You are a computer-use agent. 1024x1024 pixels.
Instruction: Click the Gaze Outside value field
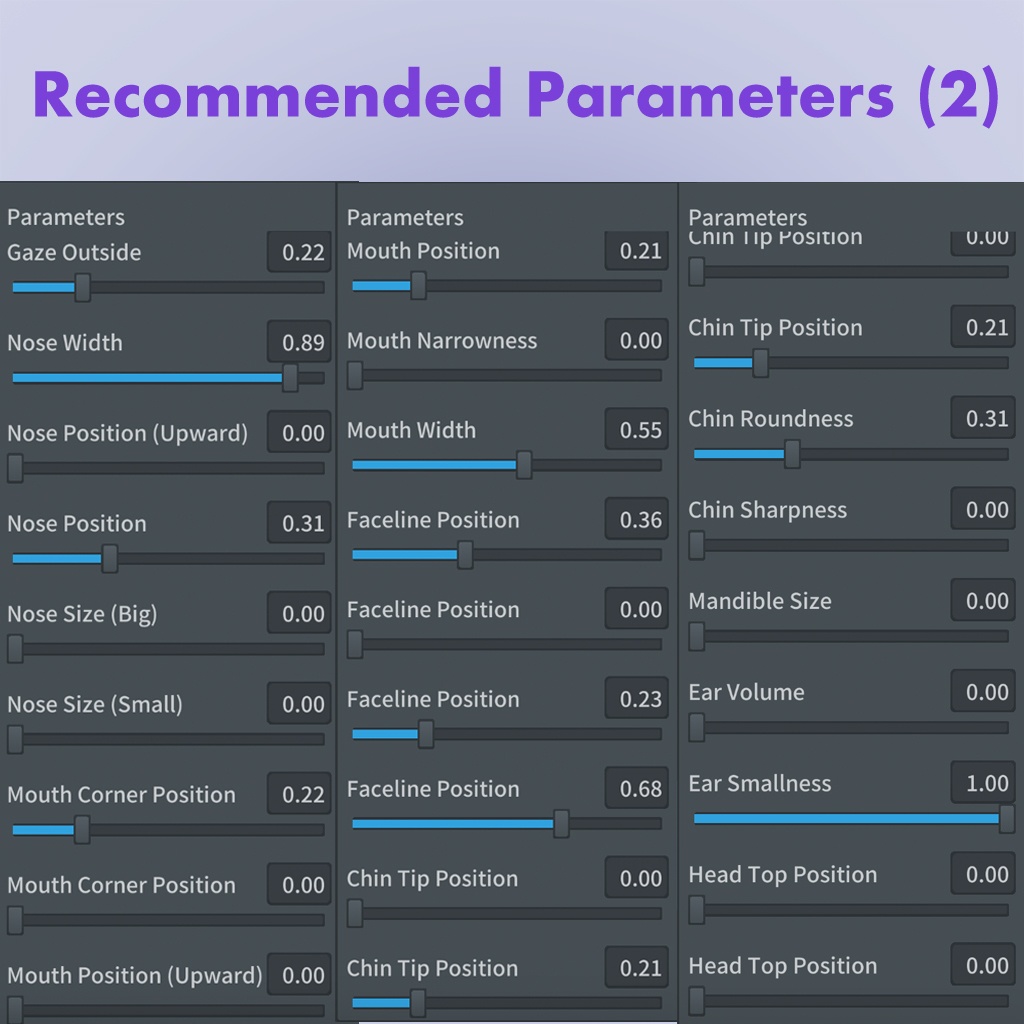point(298,253)
